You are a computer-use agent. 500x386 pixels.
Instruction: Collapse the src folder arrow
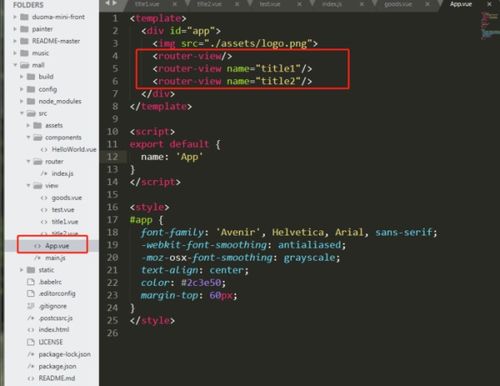[x=22, y=113]
